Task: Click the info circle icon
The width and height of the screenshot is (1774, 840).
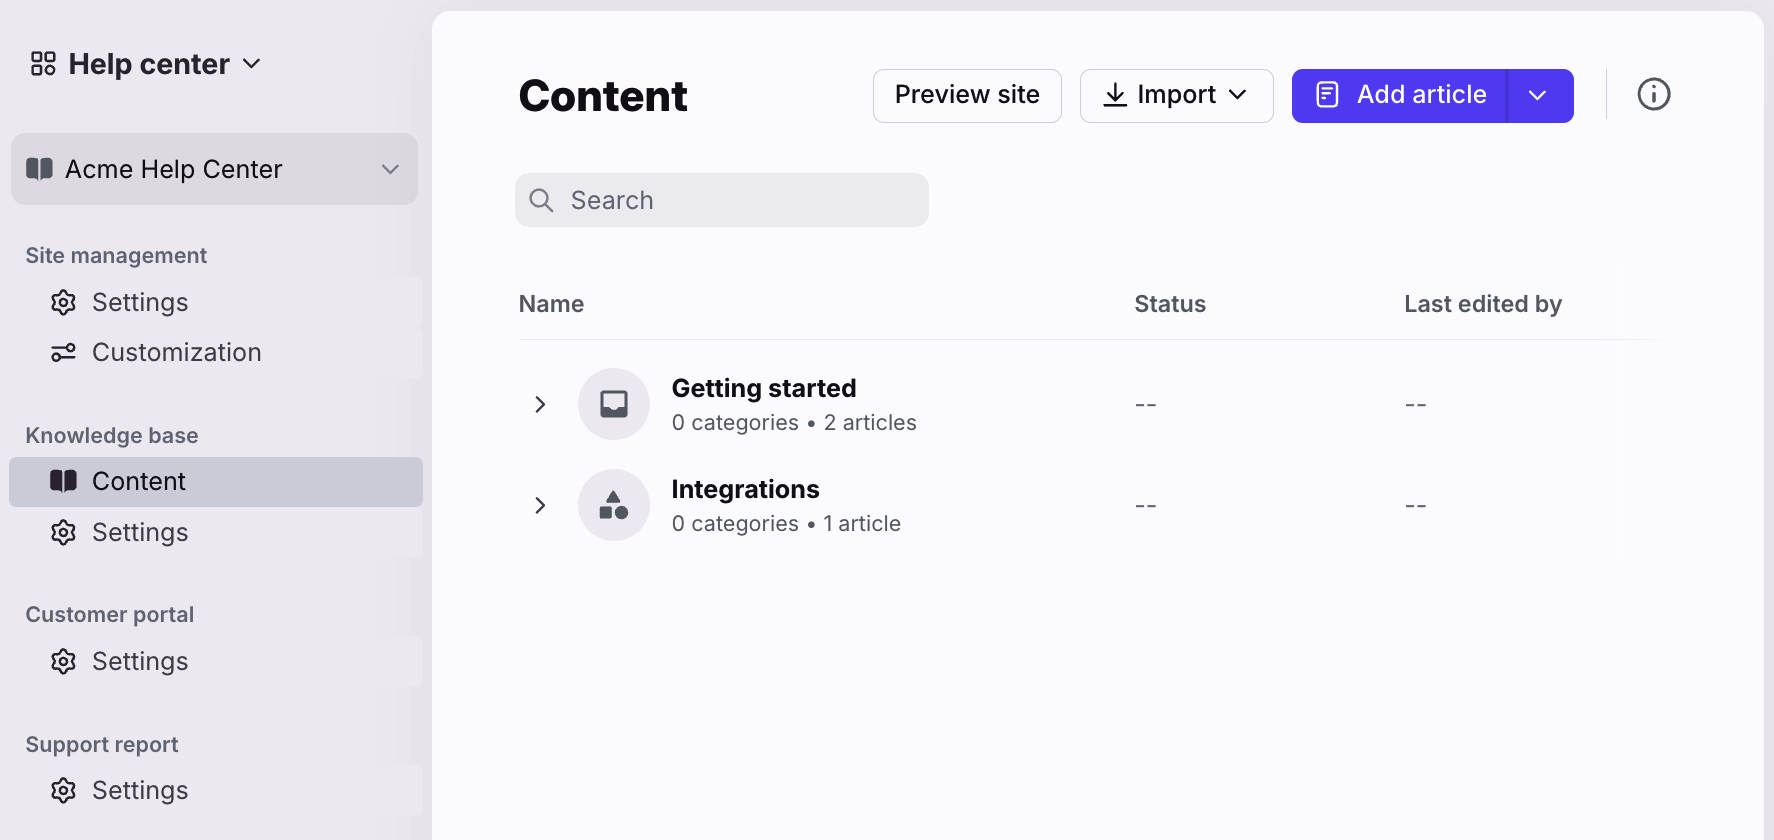Action: click(x=1653, y=95)
